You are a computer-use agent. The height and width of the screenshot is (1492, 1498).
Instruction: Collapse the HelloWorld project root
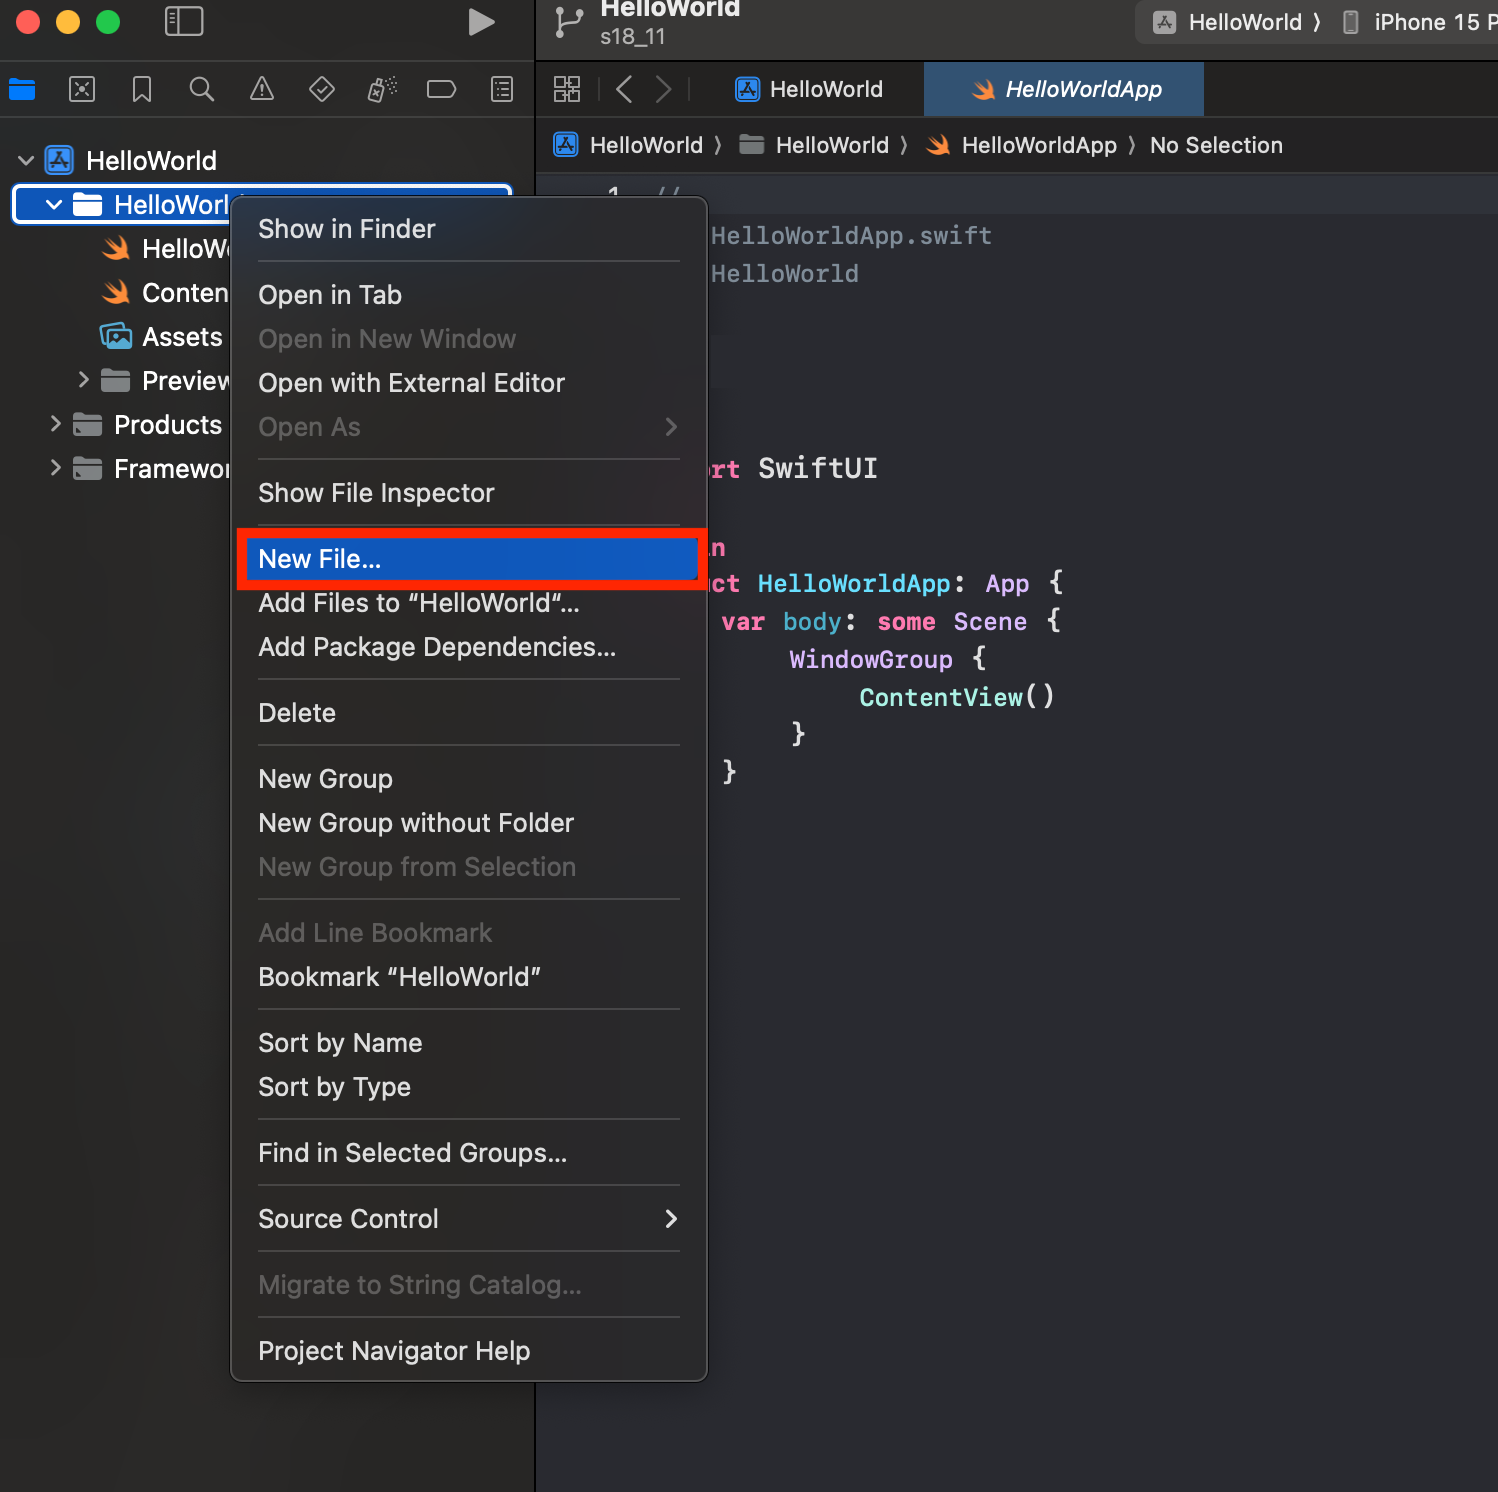27,161
